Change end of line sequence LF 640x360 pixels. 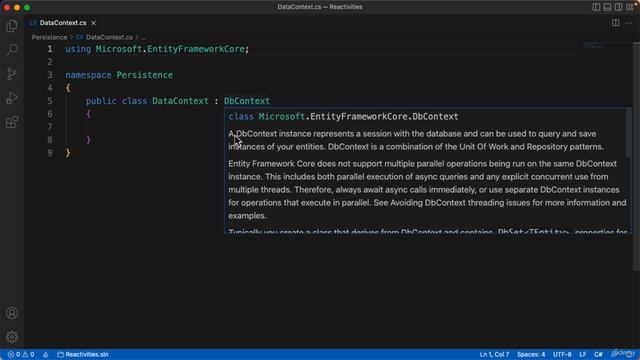click(x=582, y=354)
